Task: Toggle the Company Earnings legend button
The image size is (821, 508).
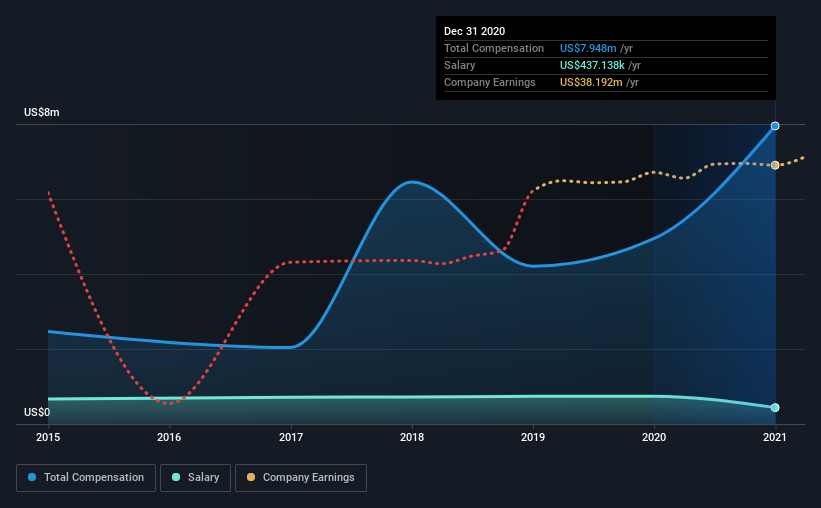Action: click(301, 478)
